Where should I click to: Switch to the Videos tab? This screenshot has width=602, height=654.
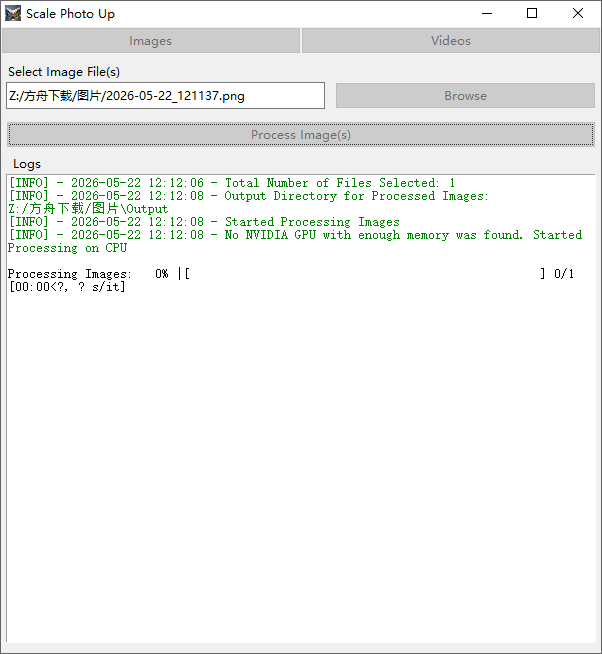tap(451, 40)
